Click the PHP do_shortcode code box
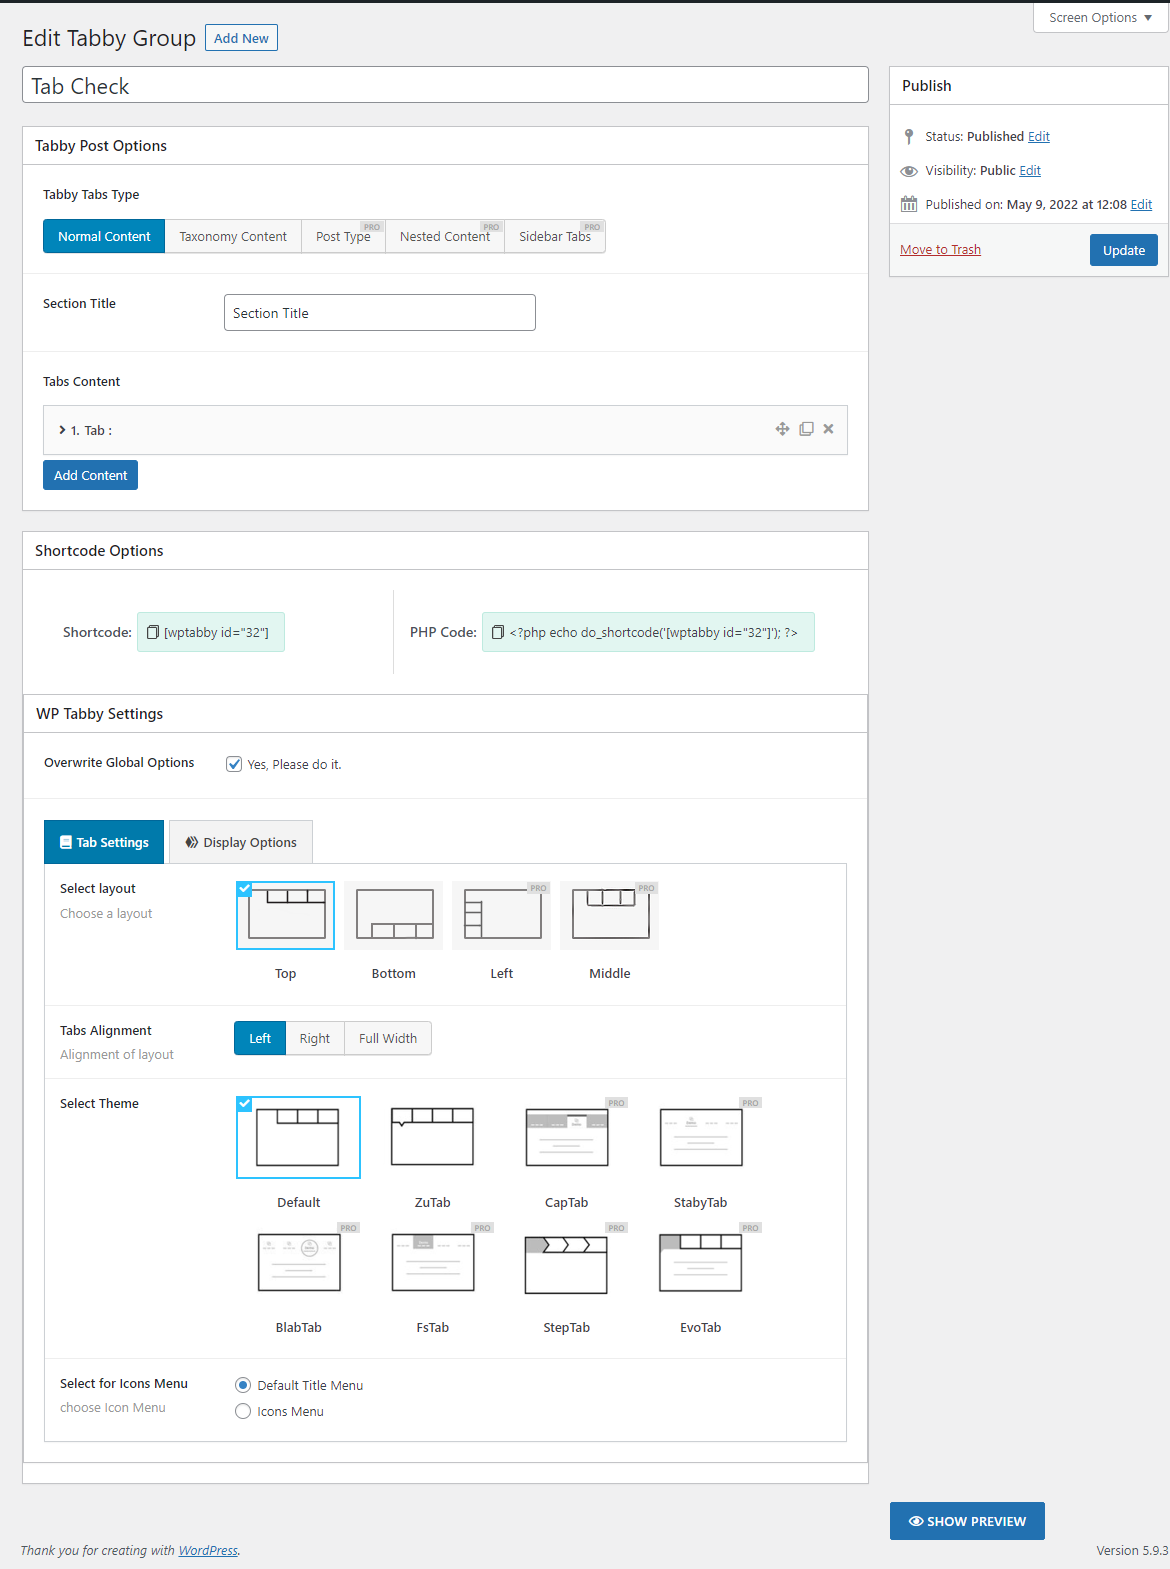This screenshot has width=1170, height=1569. 648,632
